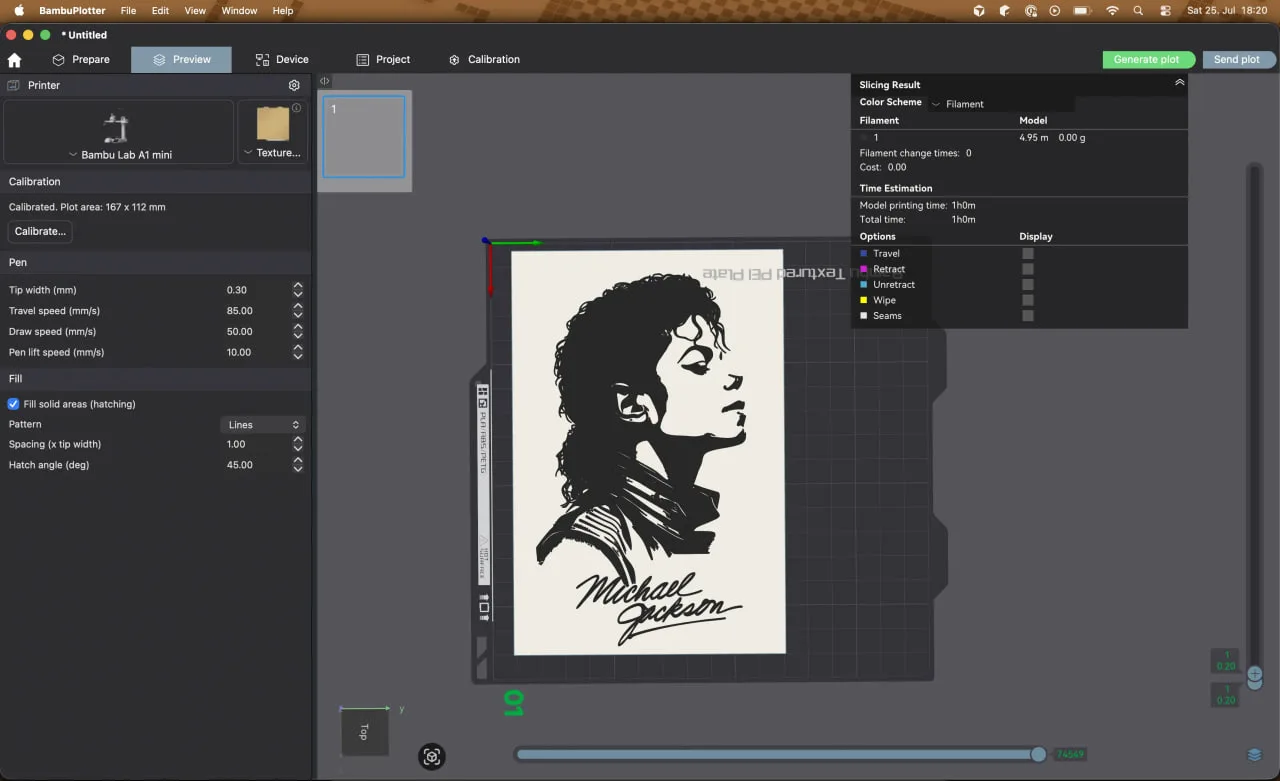Toggle display of Wipe moves
This screenshot has height=781, width=1280.
click(x=1028, y=300)
